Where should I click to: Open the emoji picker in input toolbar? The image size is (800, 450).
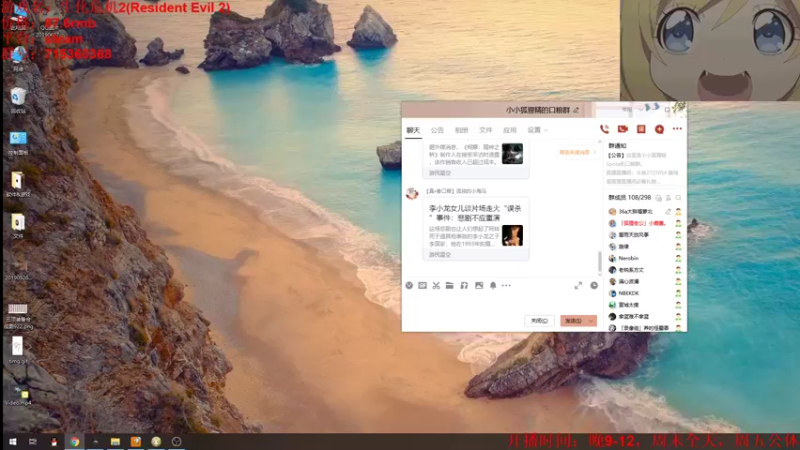[409, 285]
